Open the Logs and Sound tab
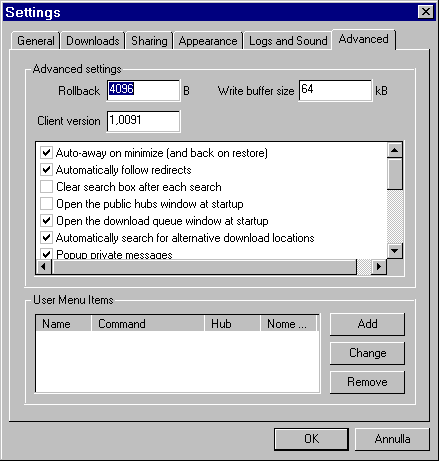The image size is (439, 461). 288,41
